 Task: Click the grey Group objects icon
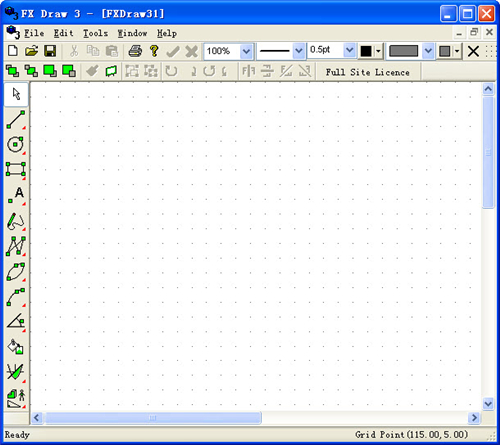tap(132, 71)
